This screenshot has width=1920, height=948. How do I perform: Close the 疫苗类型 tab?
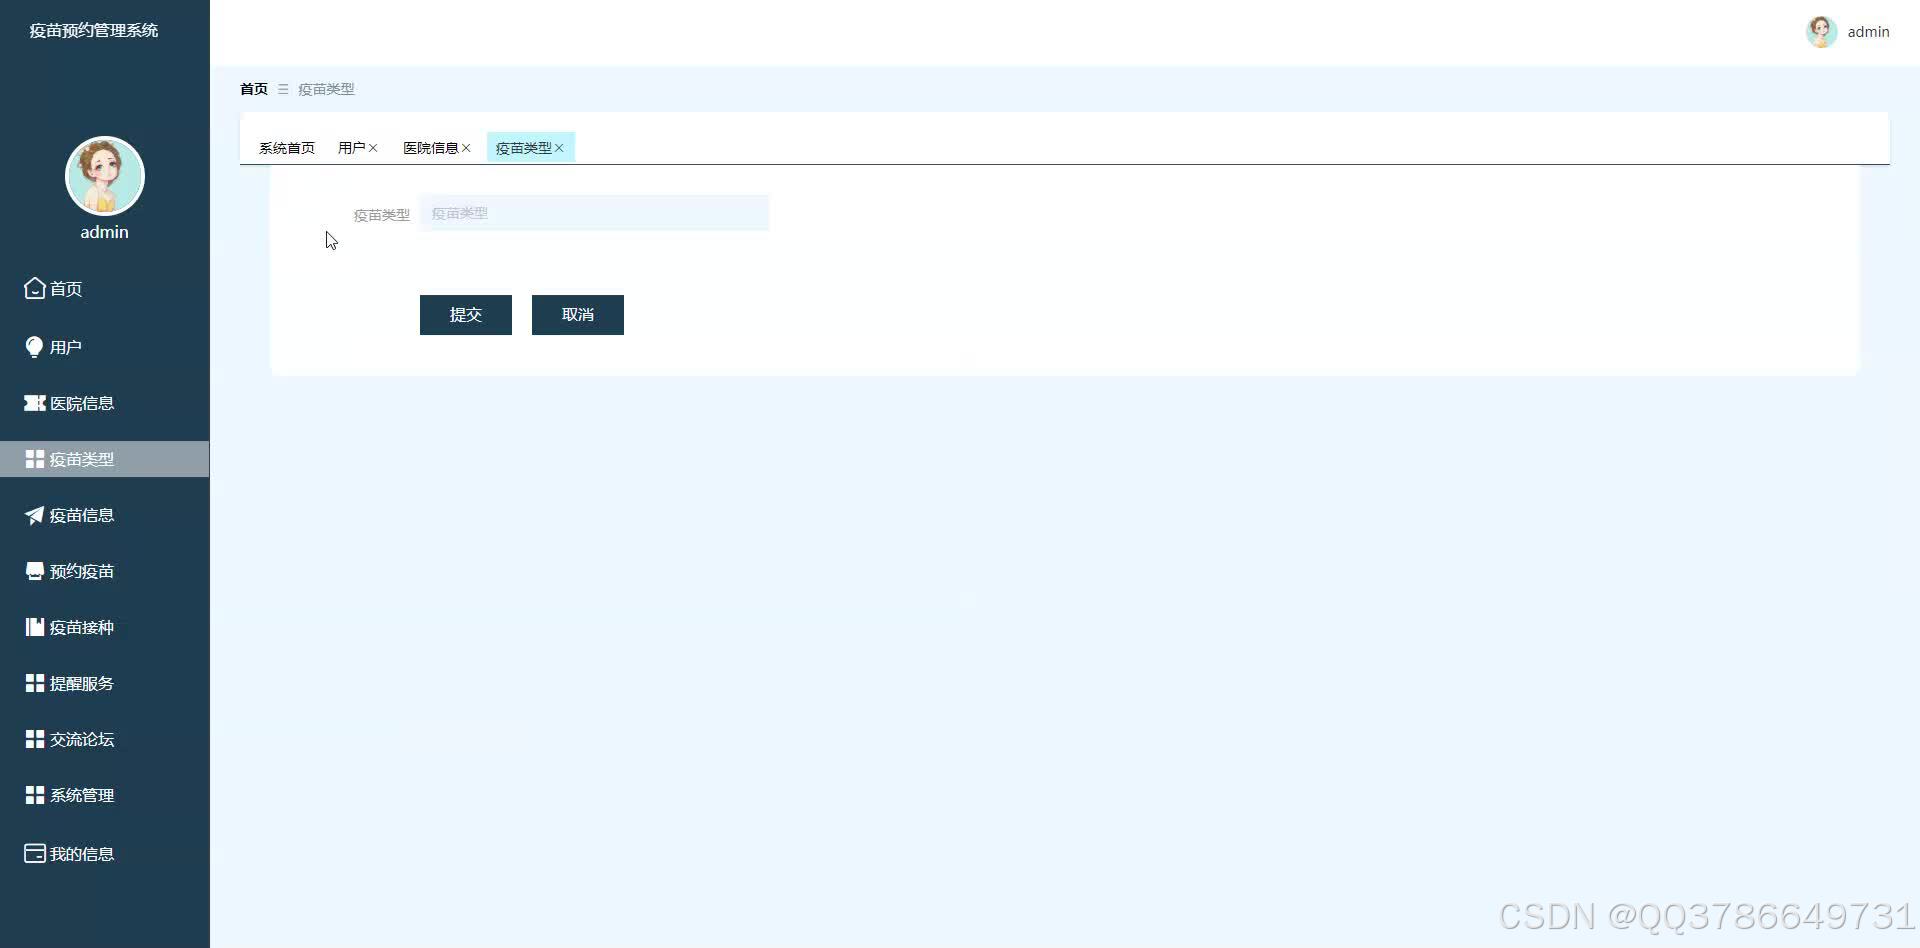(x=559, y=148)
